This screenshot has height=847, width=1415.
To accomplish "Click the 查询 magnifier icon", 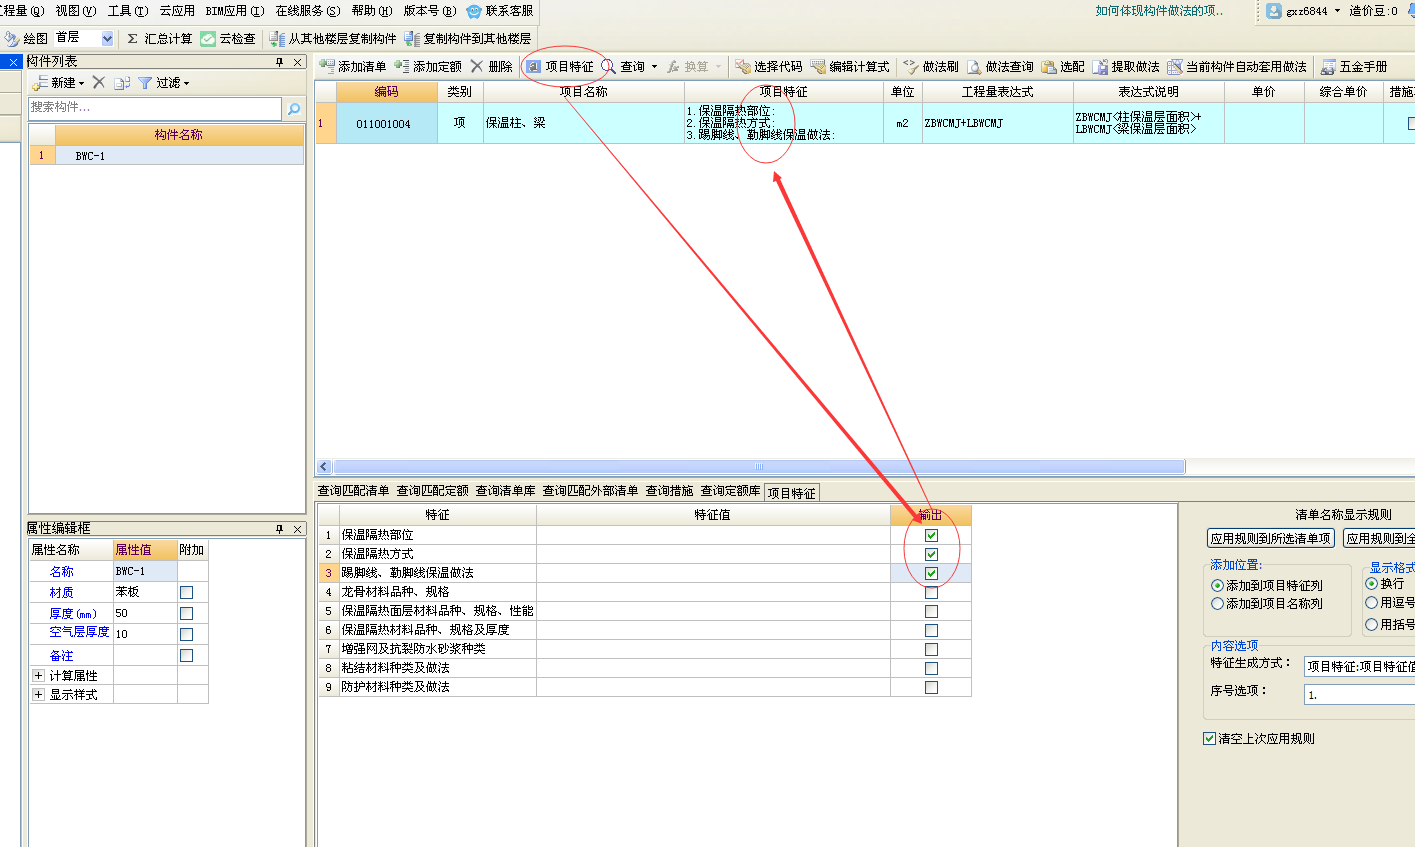I will tap(608, 67).
